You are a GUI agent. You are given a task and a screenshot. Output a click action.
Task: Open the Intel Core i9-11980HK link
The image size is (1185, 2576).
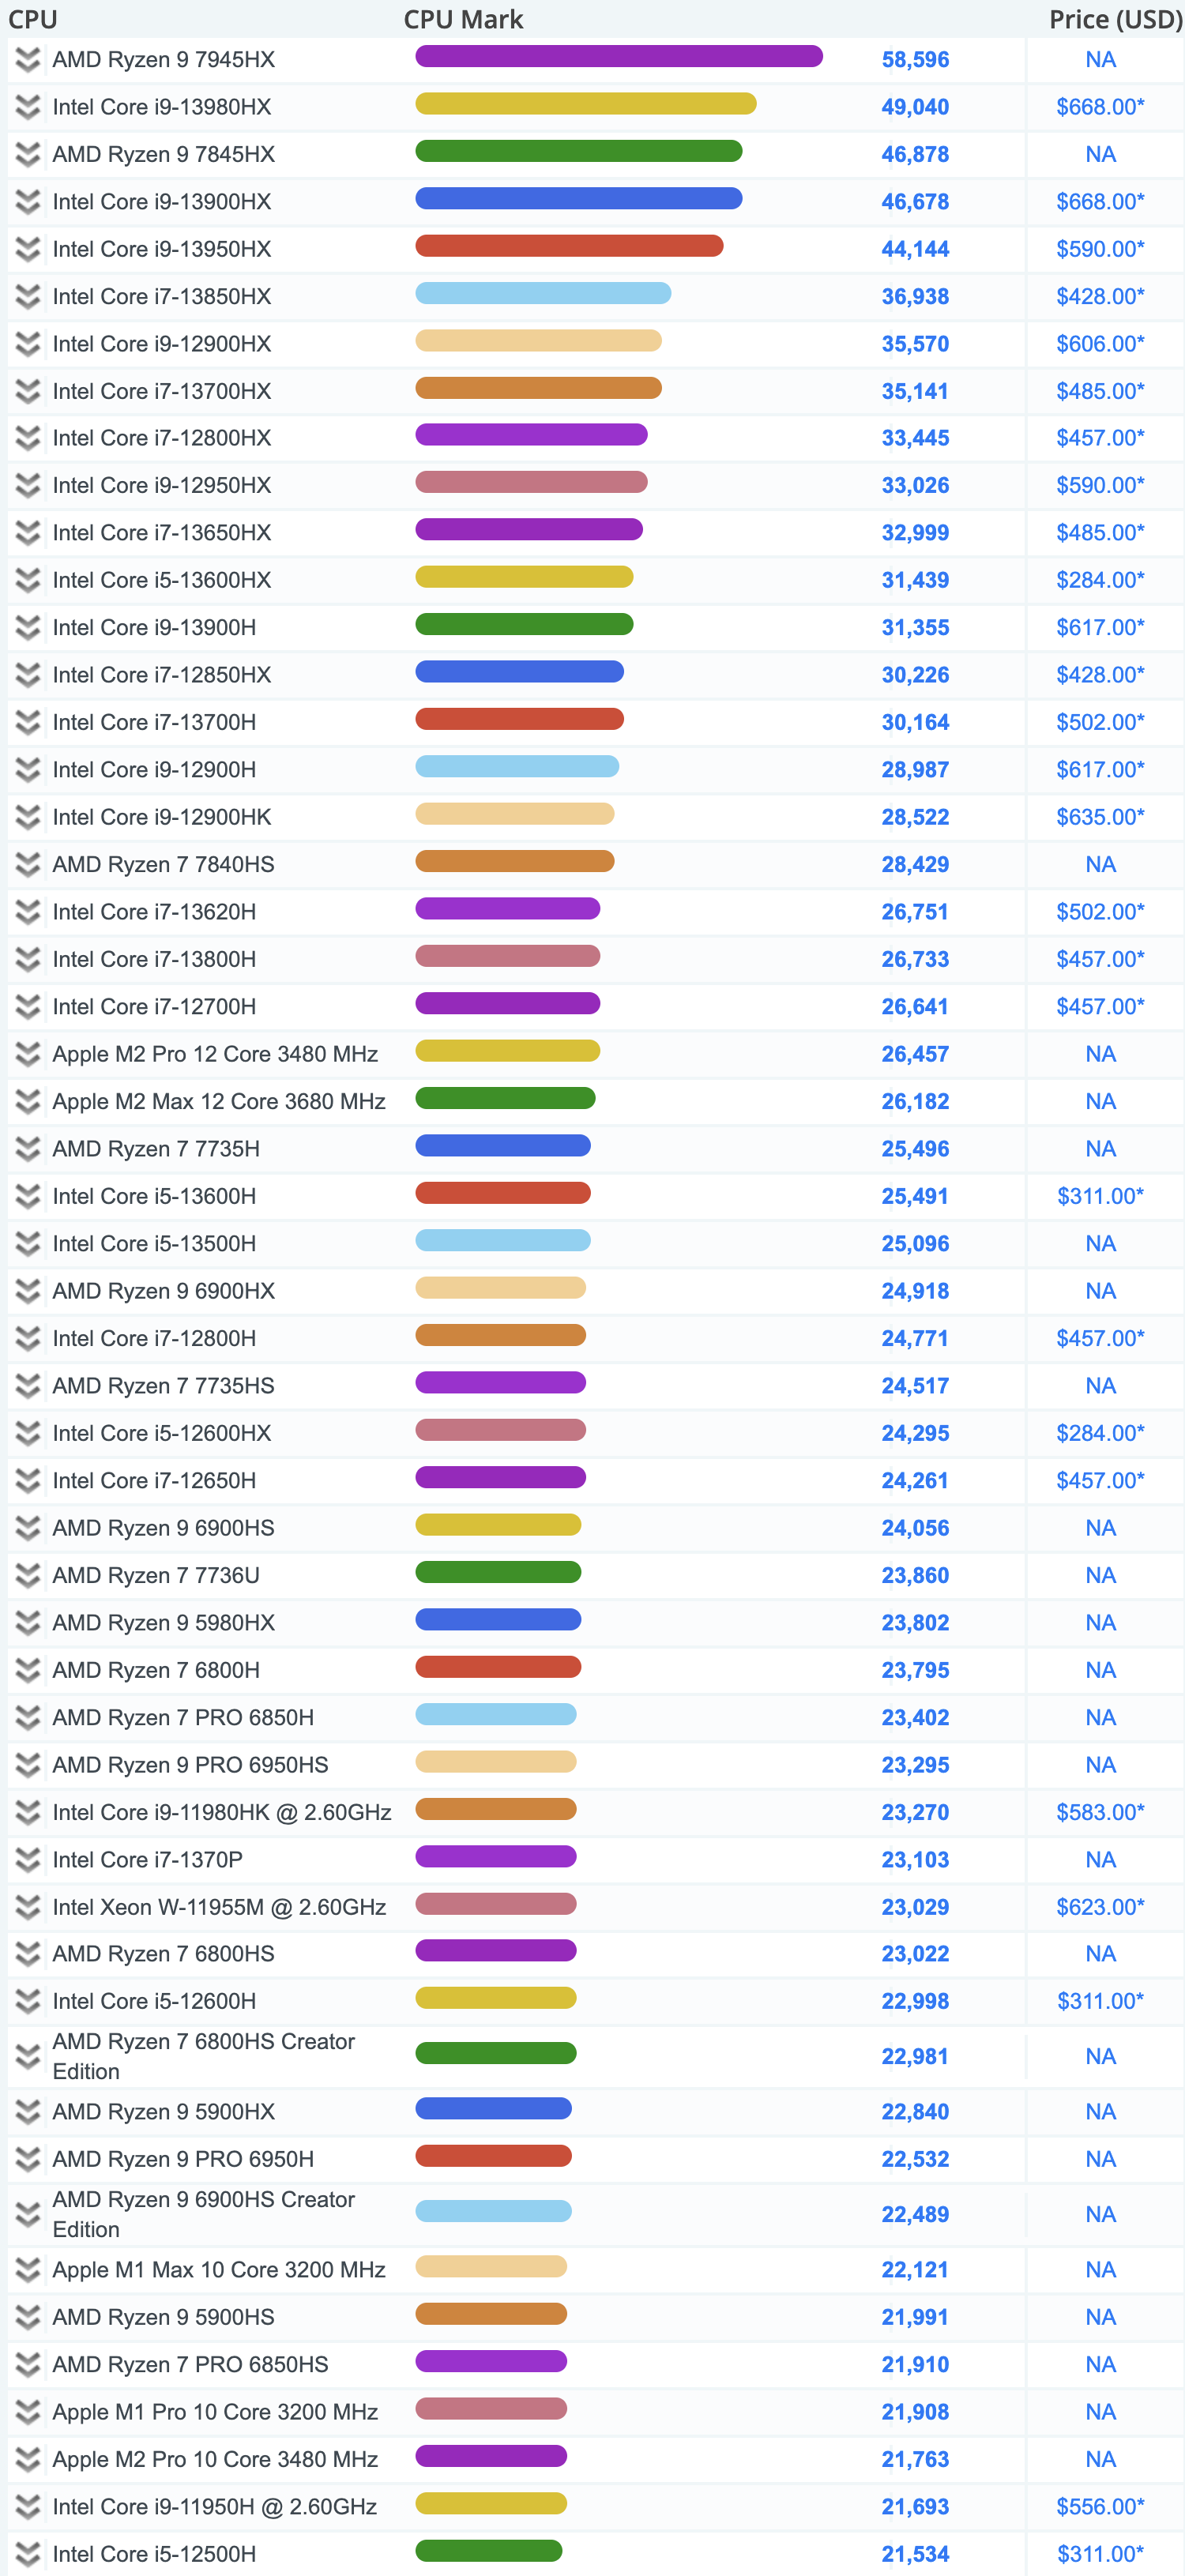222,1813
